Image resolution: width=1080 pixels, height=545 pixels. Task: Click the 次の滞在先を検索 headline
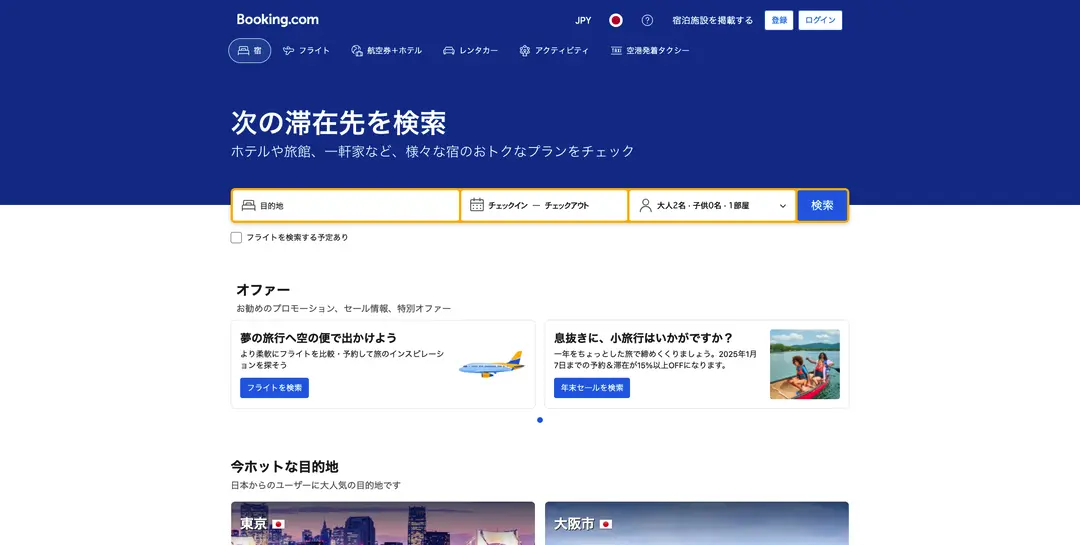[x=338, y=123]
